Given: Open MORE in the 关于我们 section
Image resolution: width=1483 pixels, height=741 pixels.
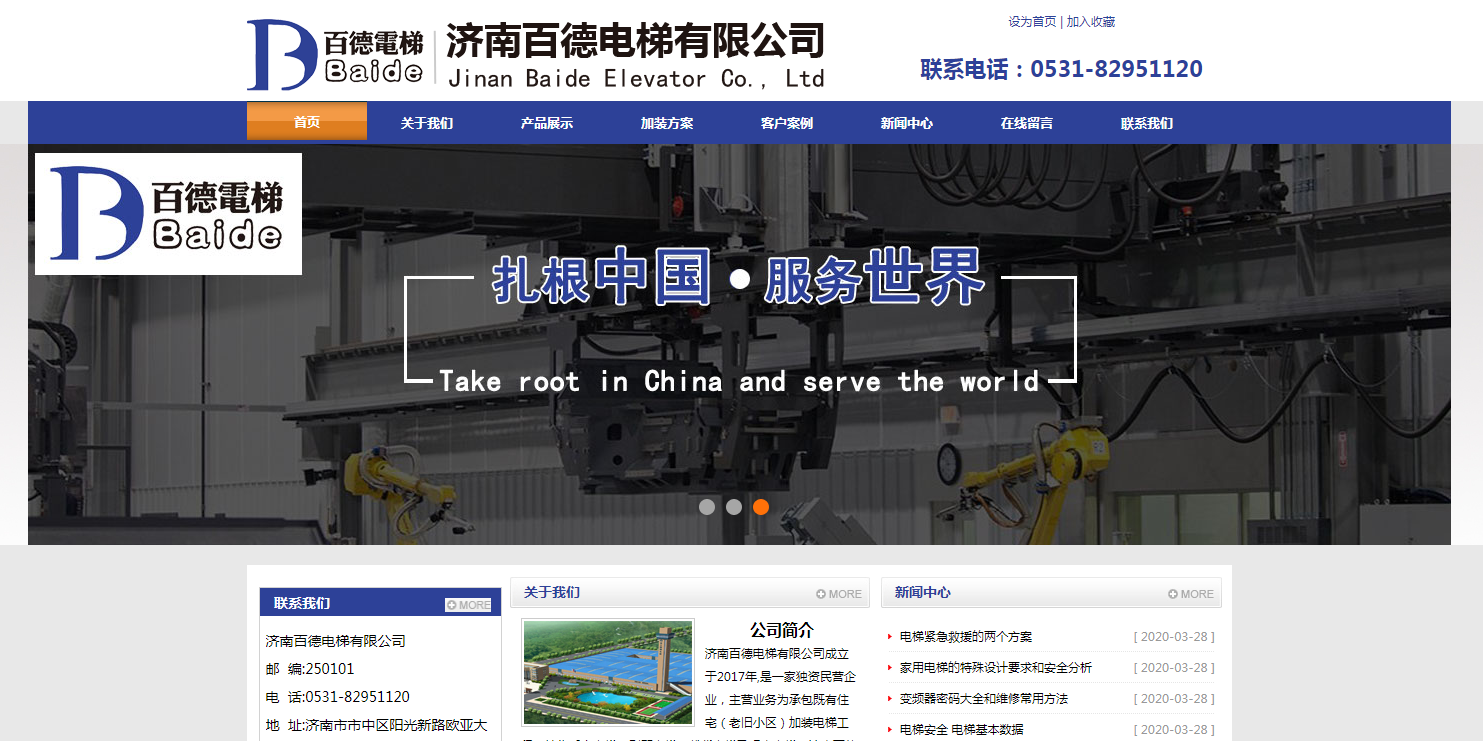Looking at the screenshot, I should [x=838, y=594].
